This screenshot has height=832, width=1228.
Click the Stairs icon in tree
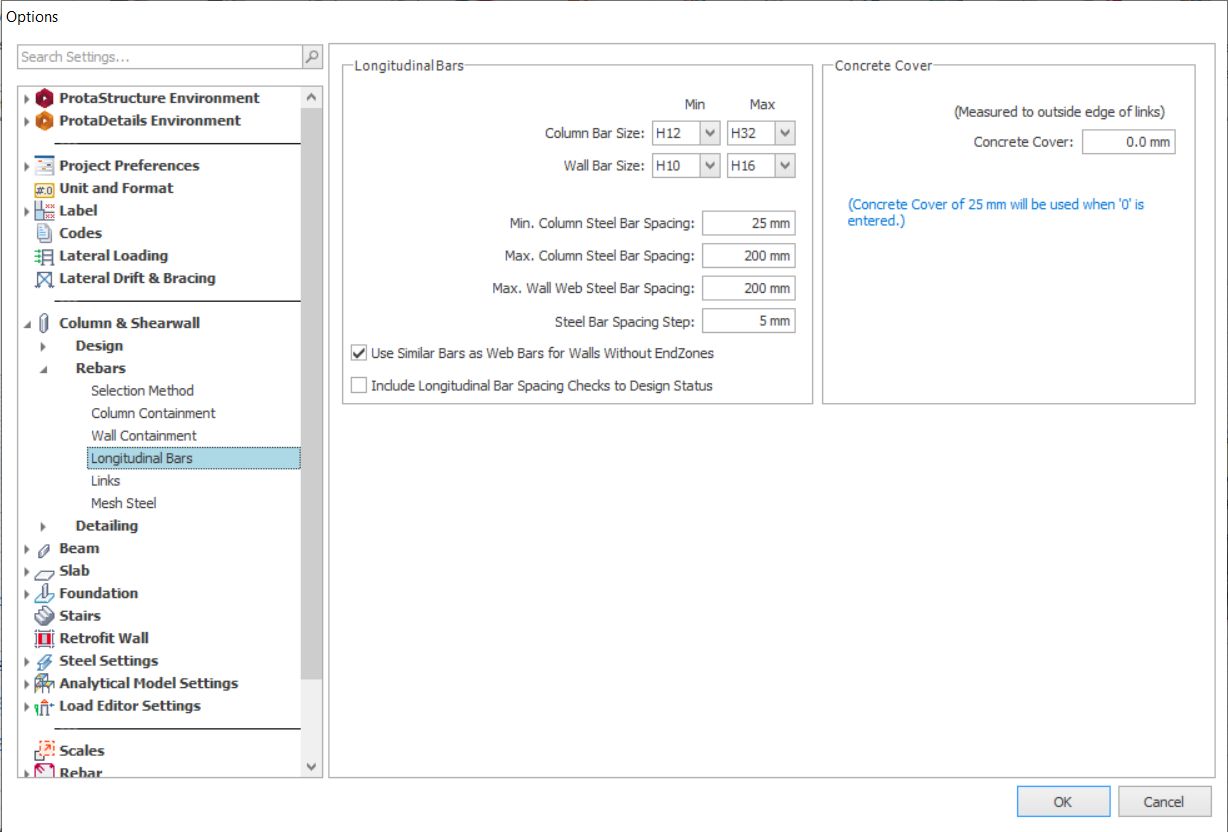click(x=44, y=616)
